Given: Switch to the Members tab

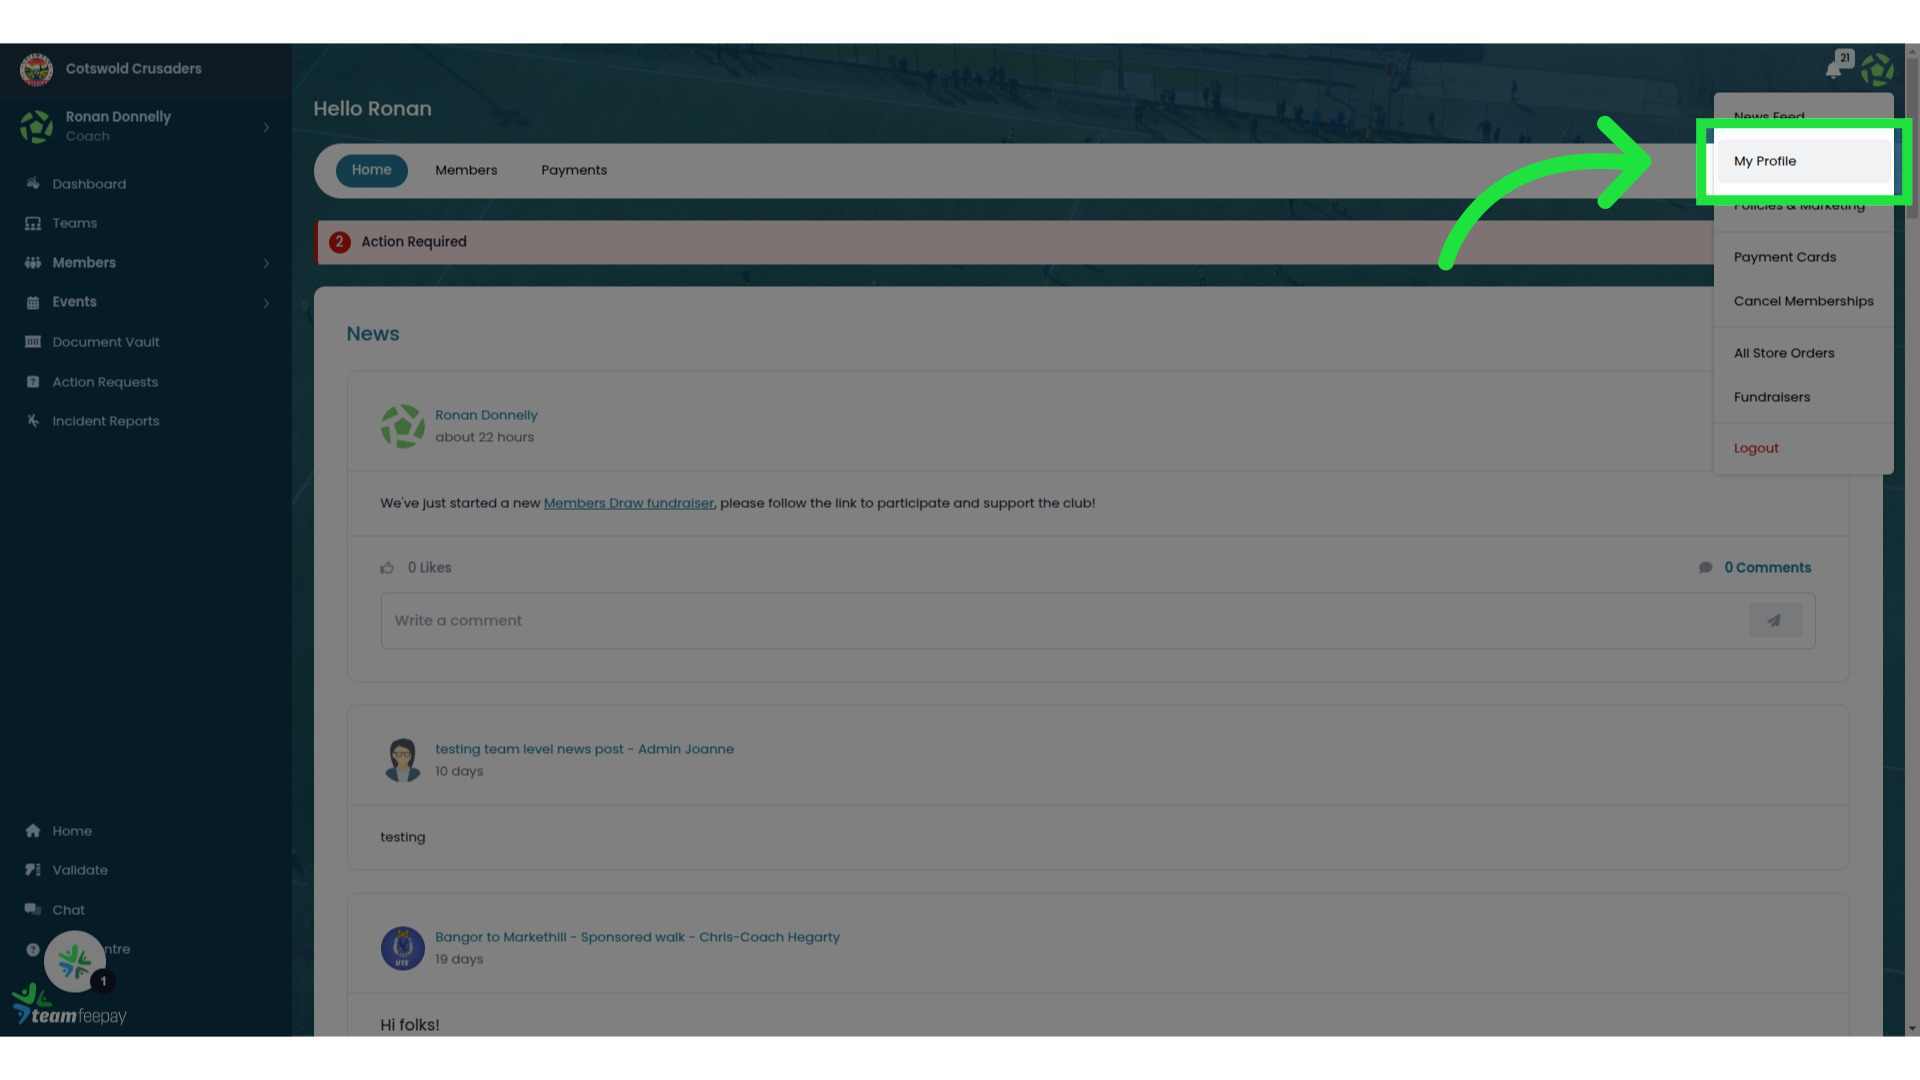Looking at the screenshot, I should (466, 170).
